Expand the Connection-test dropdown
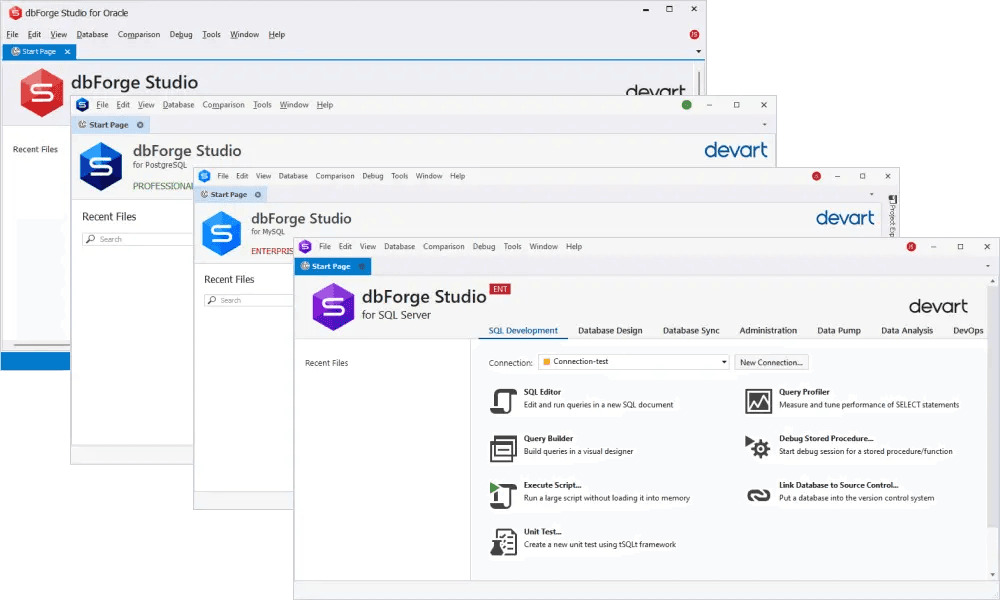1000x600 pixels. click(723, 362)
